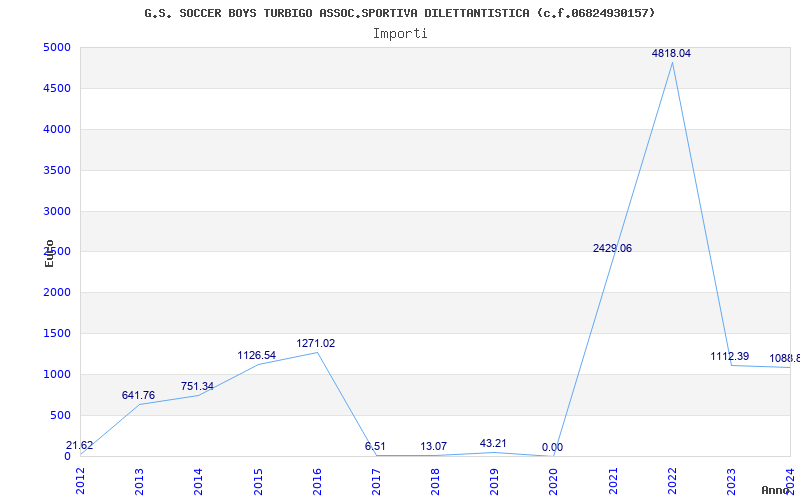Select the 2429.06 data point label
Screen dimensions: 800x500
pos(612,248)
